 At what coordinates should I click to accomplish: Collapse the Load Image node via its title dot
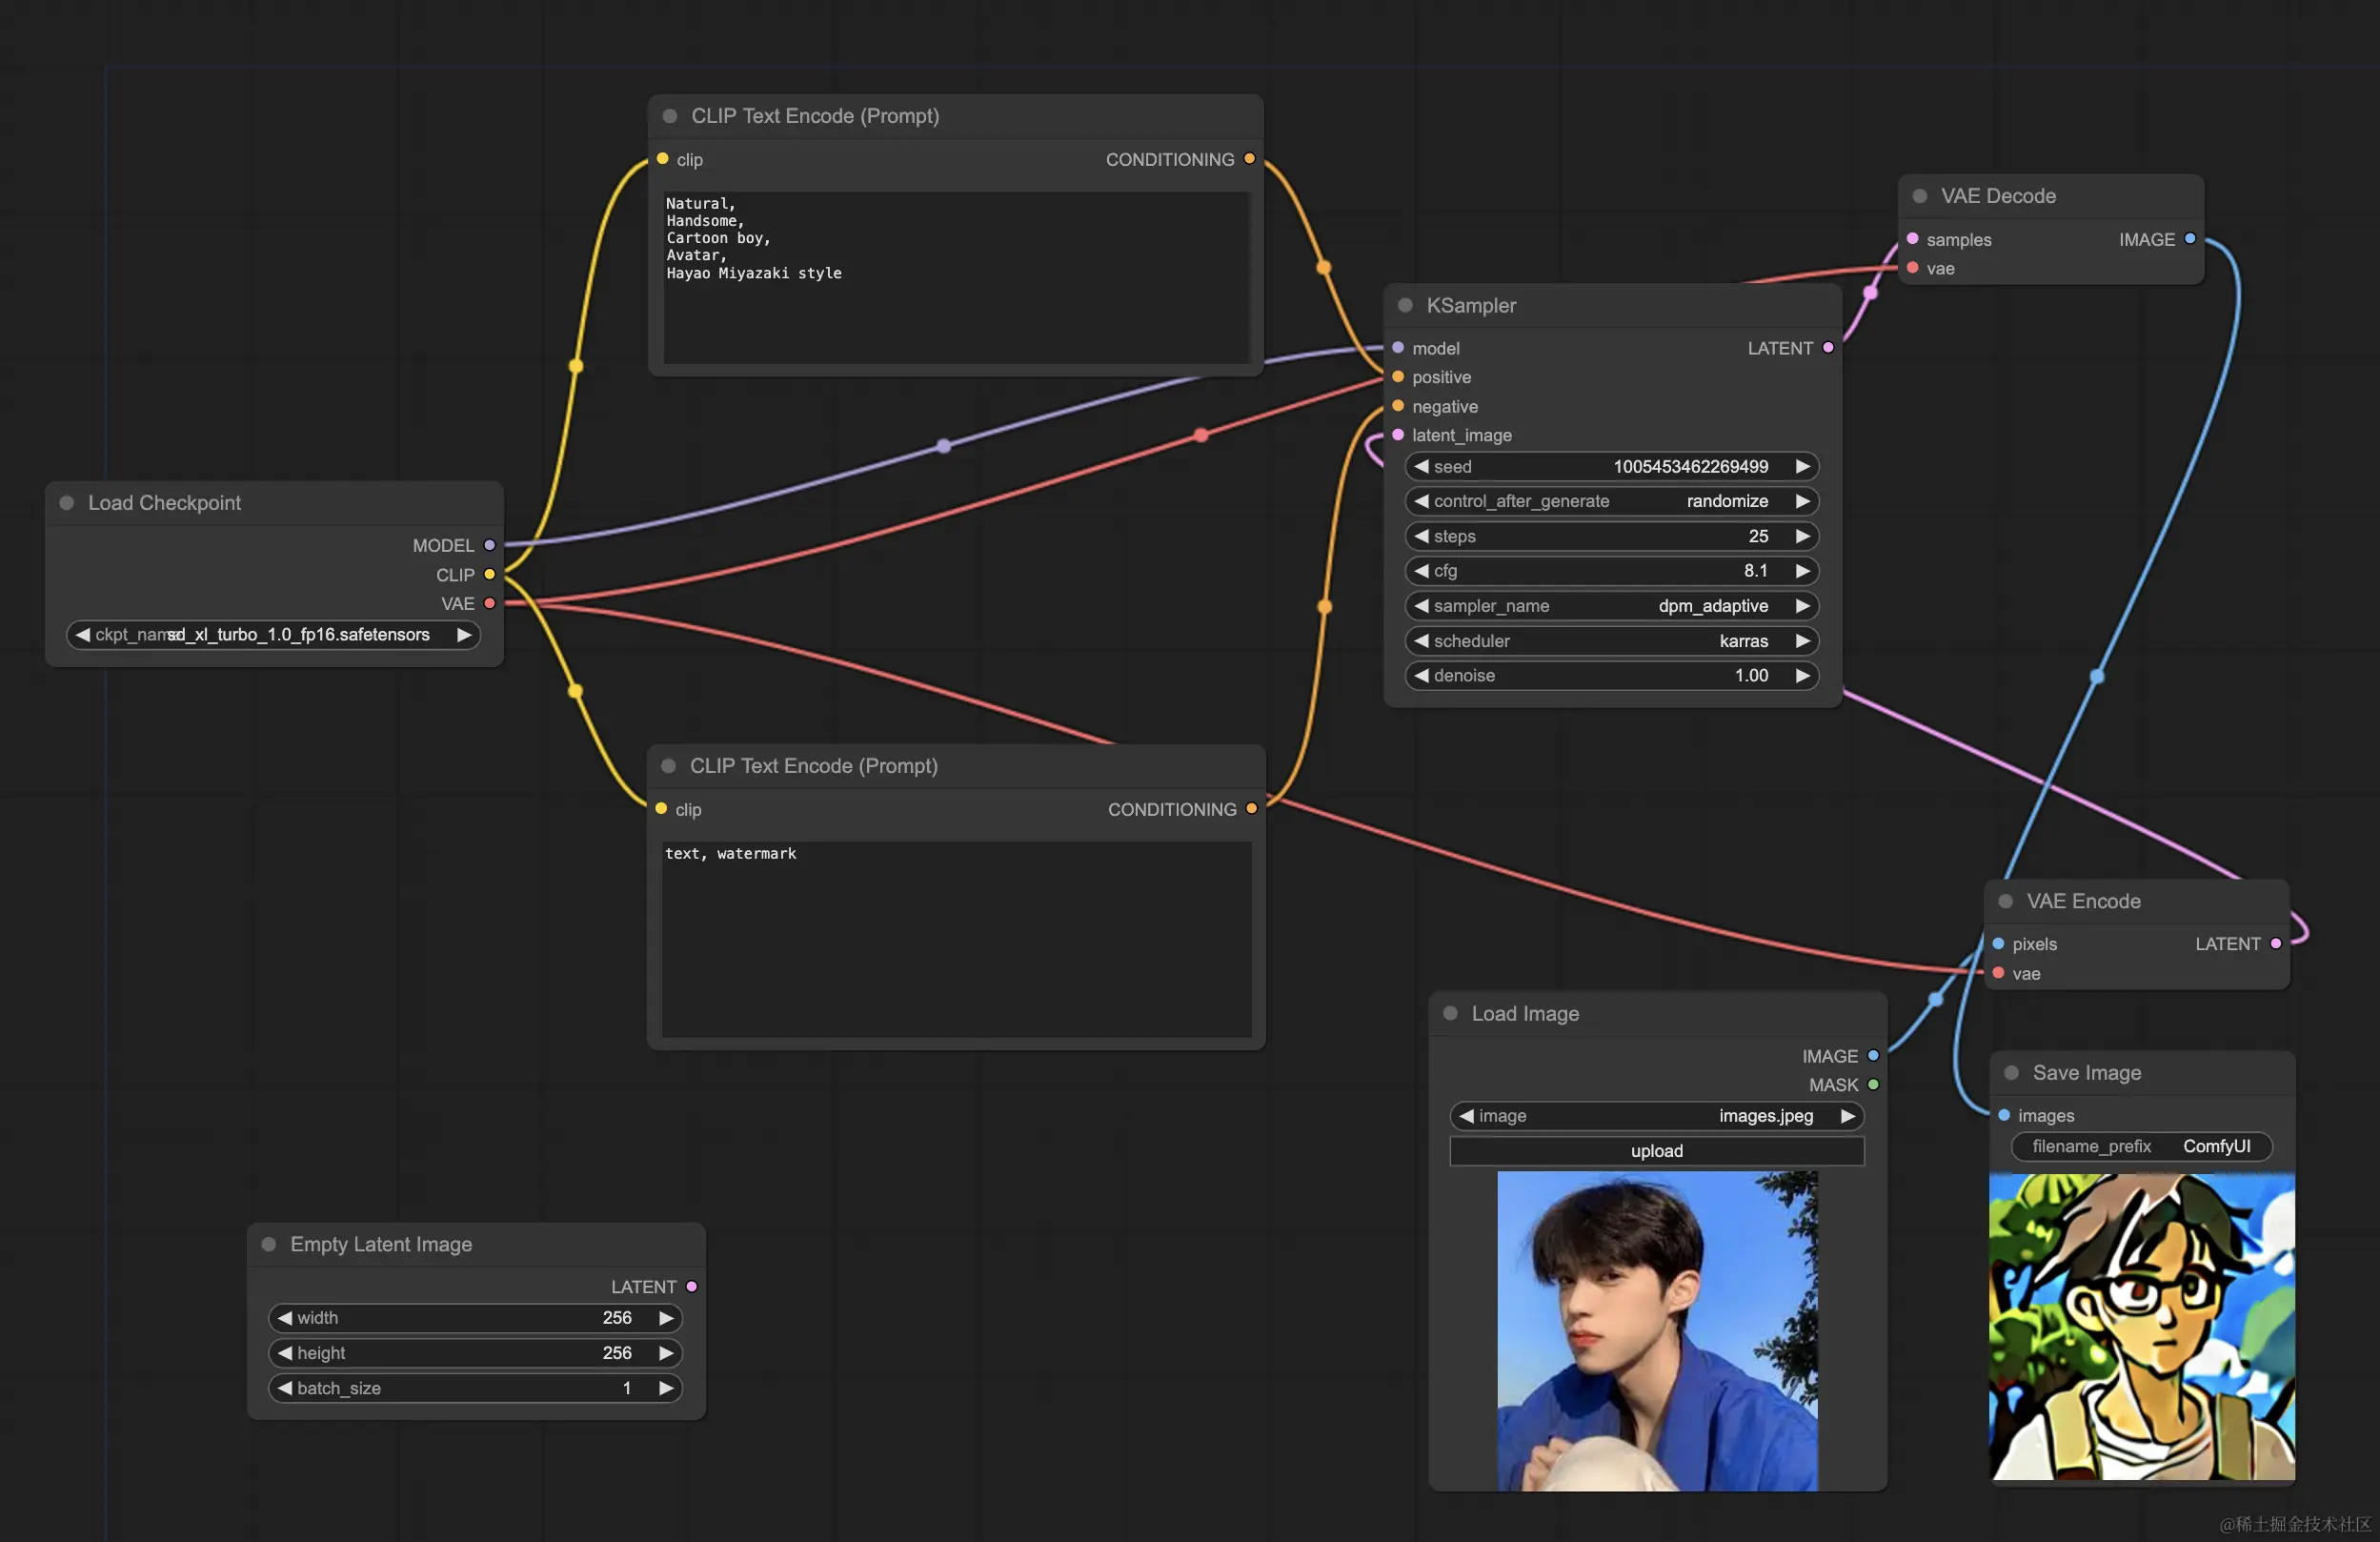click(1450, 1013)
